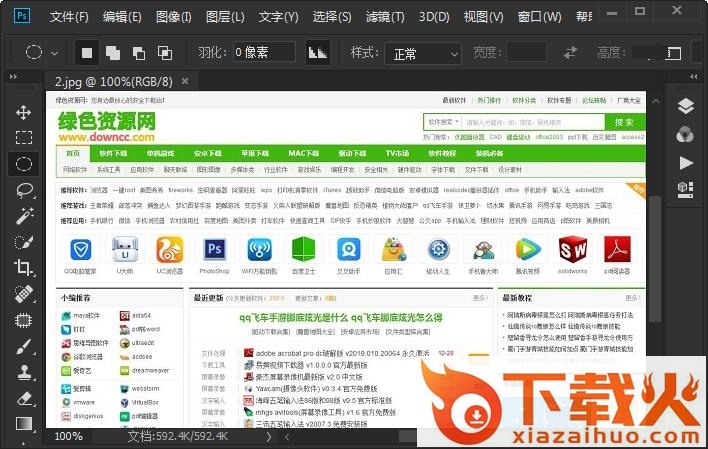Open the 选择(S) menu
The width and height of the screenshot is (708, 449).
pyautogui.click(x=332, y=17)
